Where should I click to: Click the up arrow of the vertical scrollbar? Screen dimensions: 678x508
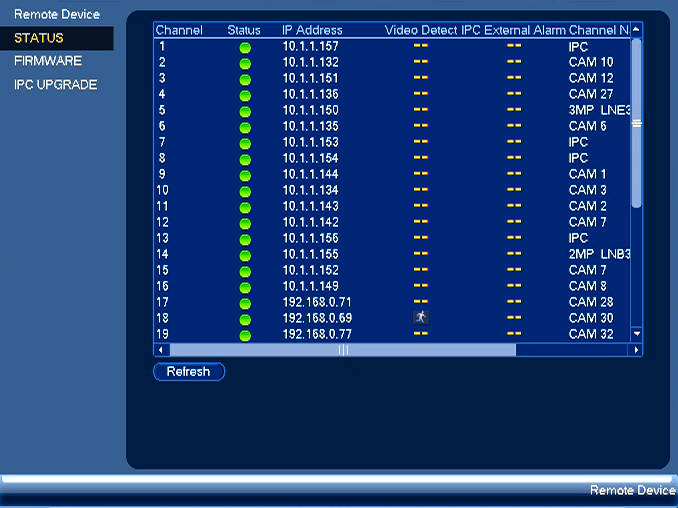636,30
